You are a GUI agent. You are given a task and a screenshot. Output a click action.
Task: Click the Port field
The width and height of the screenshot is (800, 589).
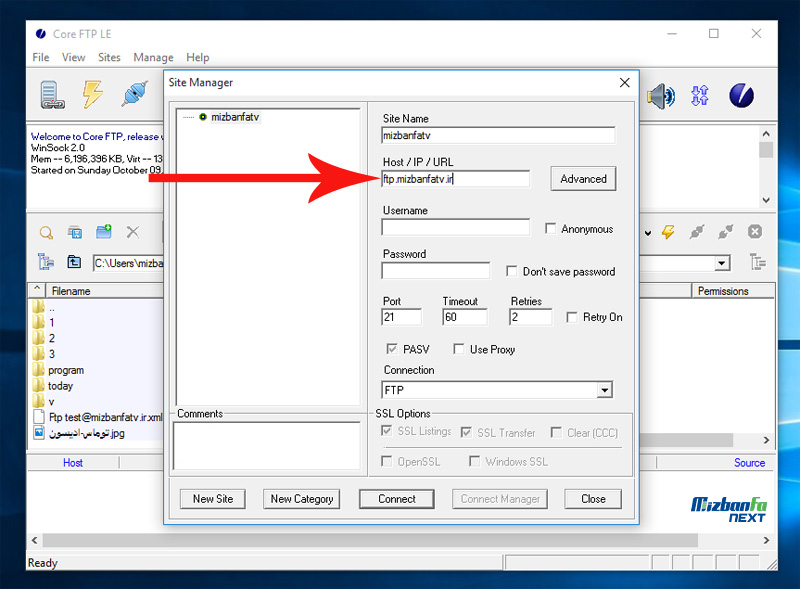(x=402, y=317)
